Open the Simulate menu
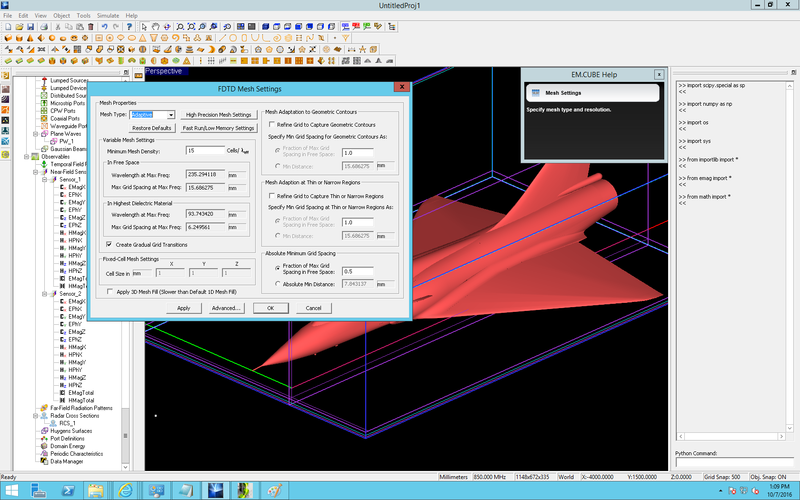Image resolution: width=800 pixels, height=500 pixels. coord(109,16)
